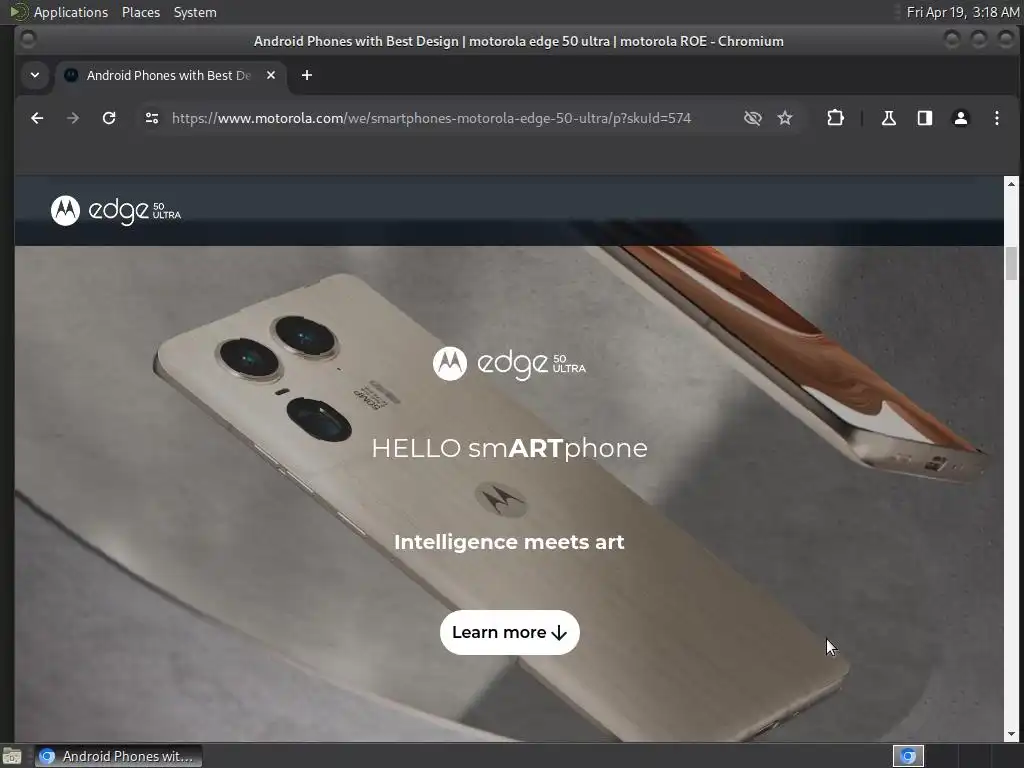Click the URL address bar
The width and height of the screenshot is (1024, 768).
(x=431, y=118)
